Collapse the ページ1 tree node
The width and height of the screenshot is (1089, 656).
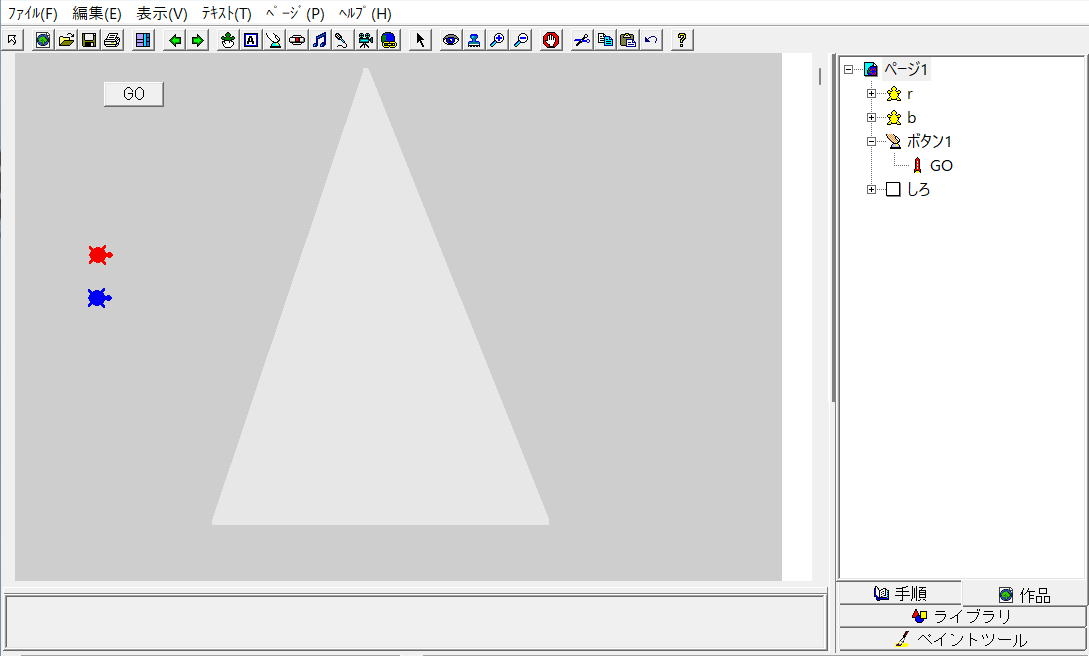(x=848, y=69)
